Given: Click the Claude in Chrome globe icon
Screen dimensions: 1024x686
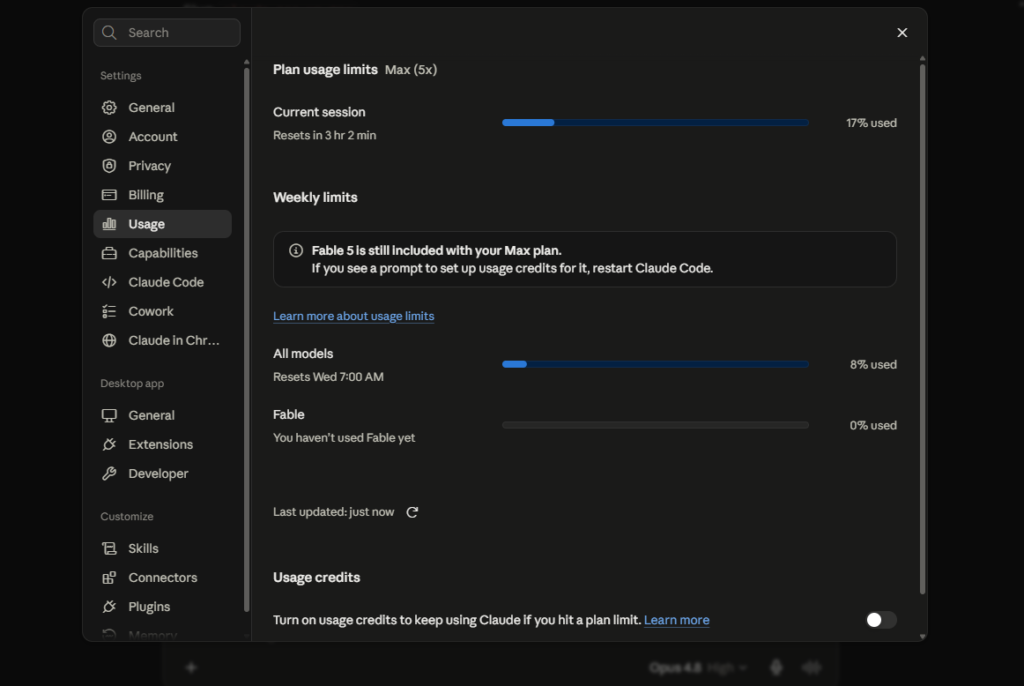Looking at the screenshot, I should point(109,340).
